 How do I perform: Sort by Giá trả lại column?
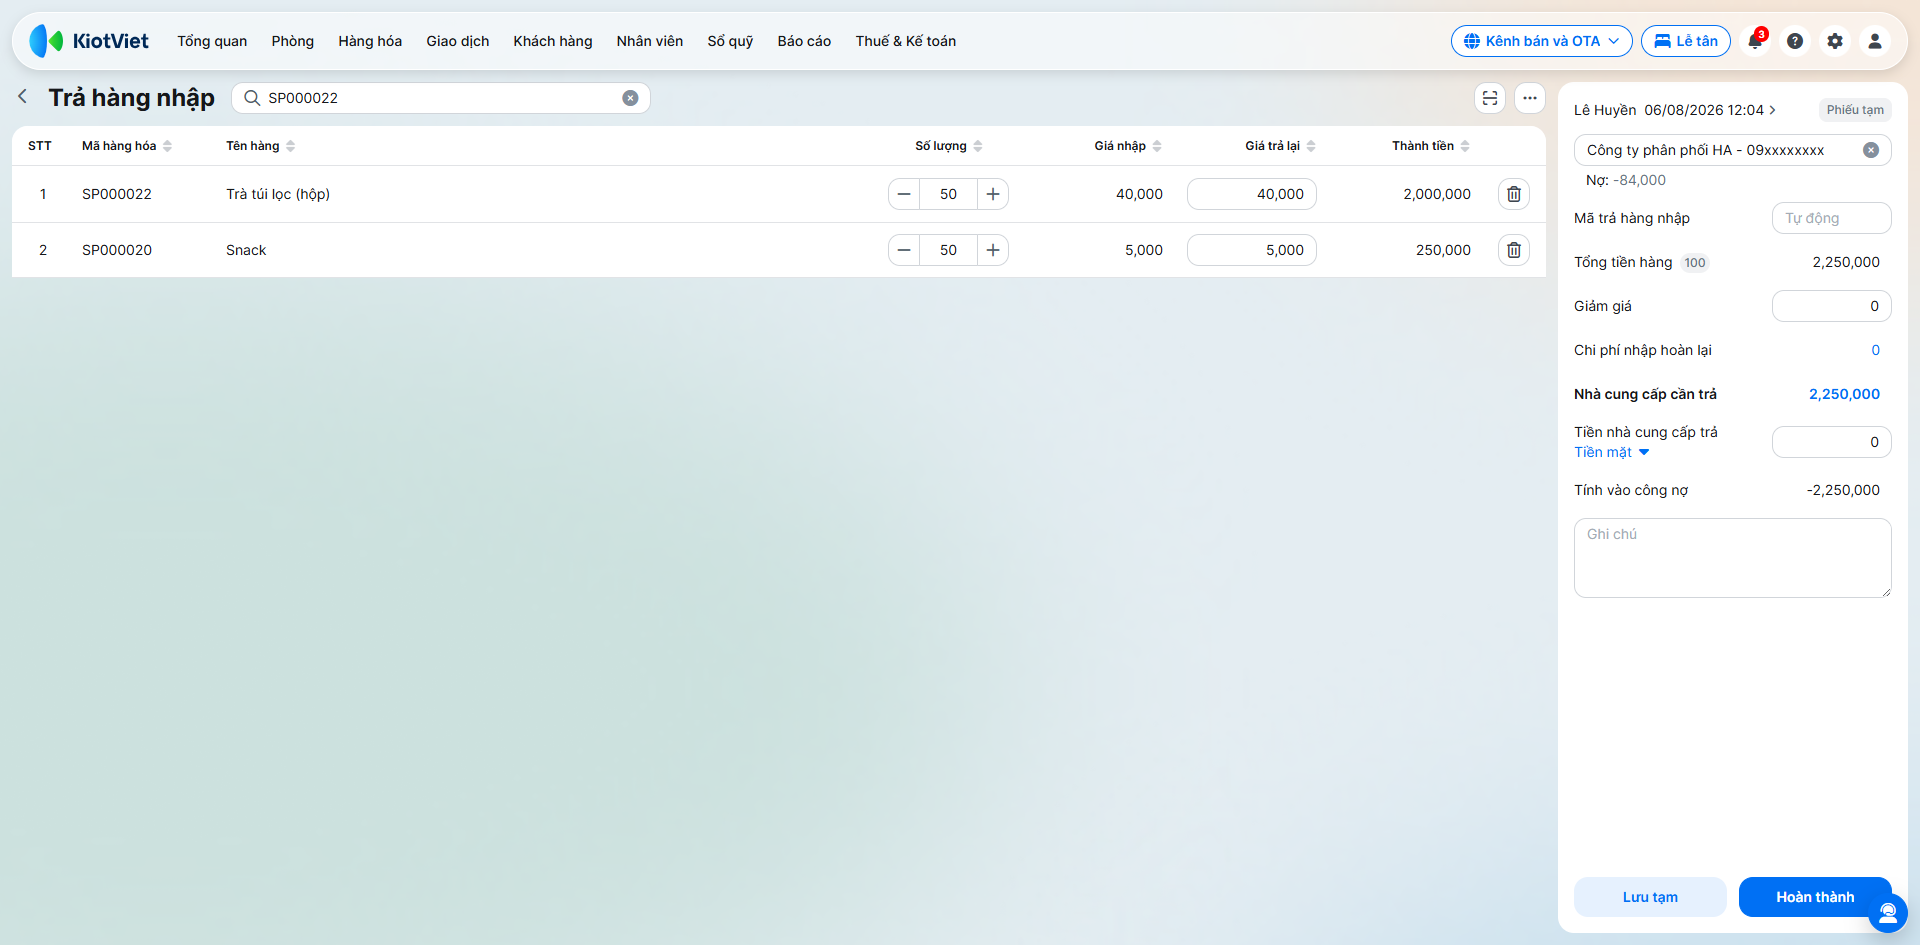[1280, 146]
